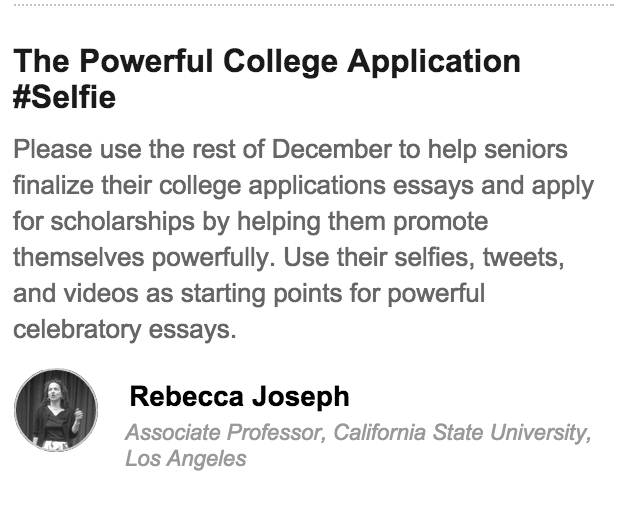This screenshot has width=632, height=514.
Task: Click the dotted divider line above the article
Action: [313, 5]
